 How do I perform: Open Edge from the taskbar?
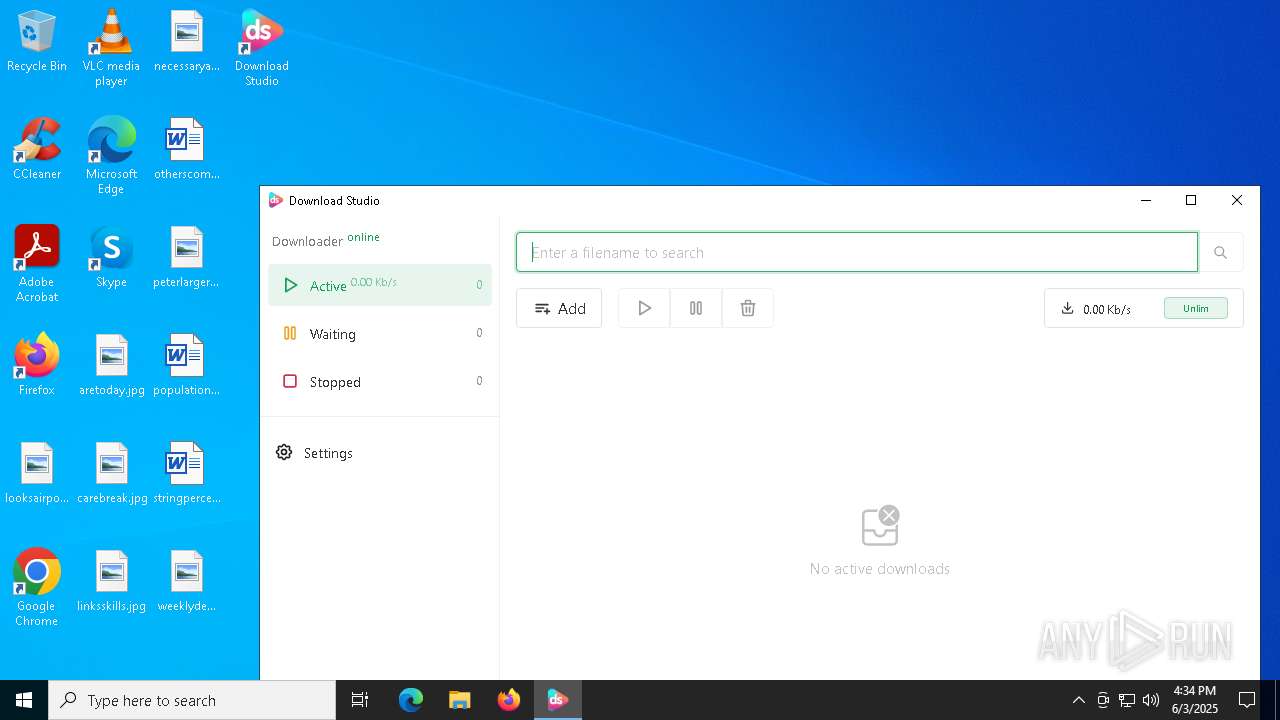click(411, 700)
